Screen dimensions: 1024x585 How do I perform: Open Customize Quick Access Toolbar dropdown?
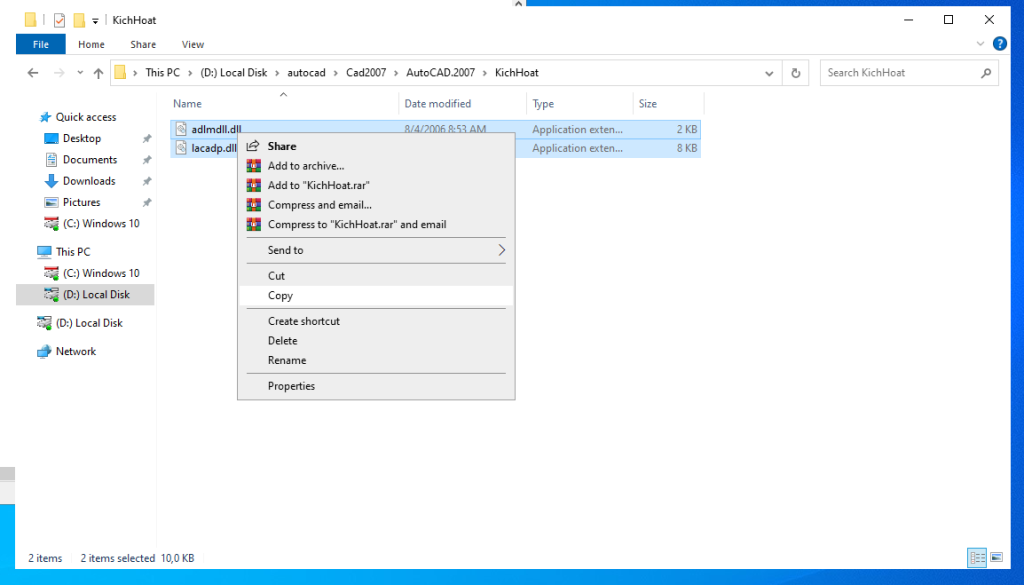pyautogui.click(x=96, y=20)
